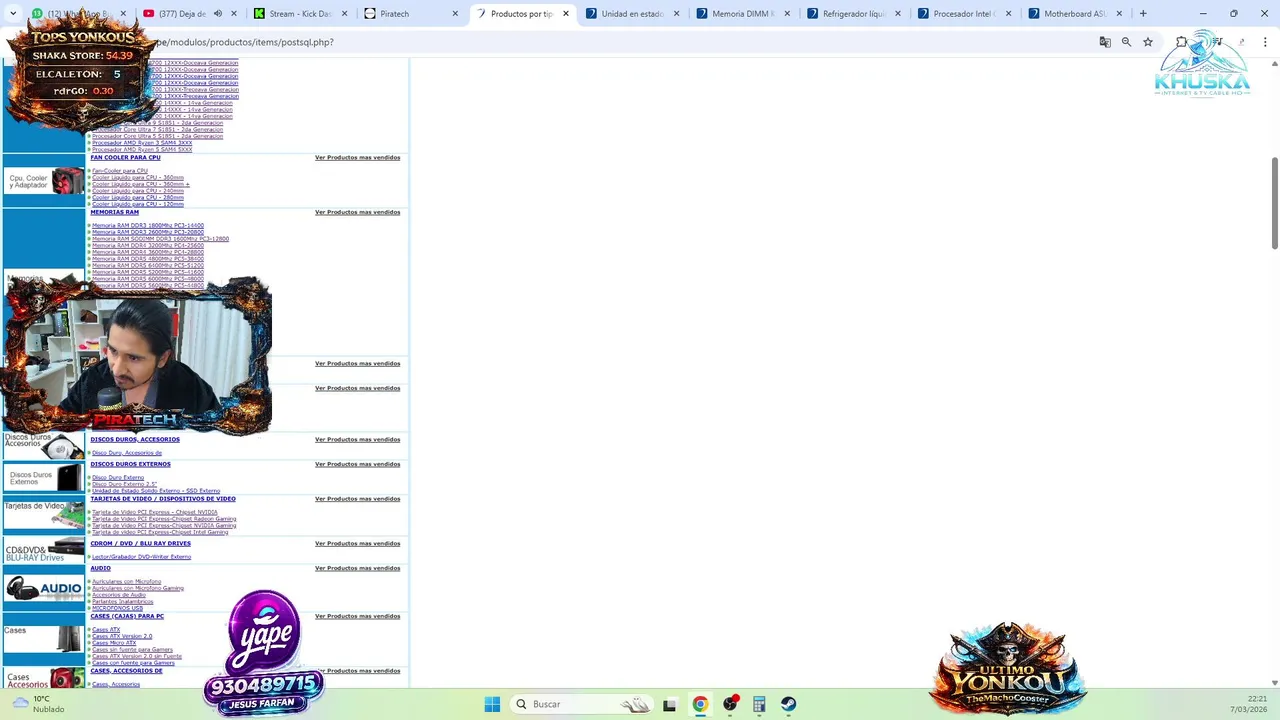Click the CD&DVD& BLU-RAY Drives category image
The image size is (1280, 720).
(x=44, y=549)
